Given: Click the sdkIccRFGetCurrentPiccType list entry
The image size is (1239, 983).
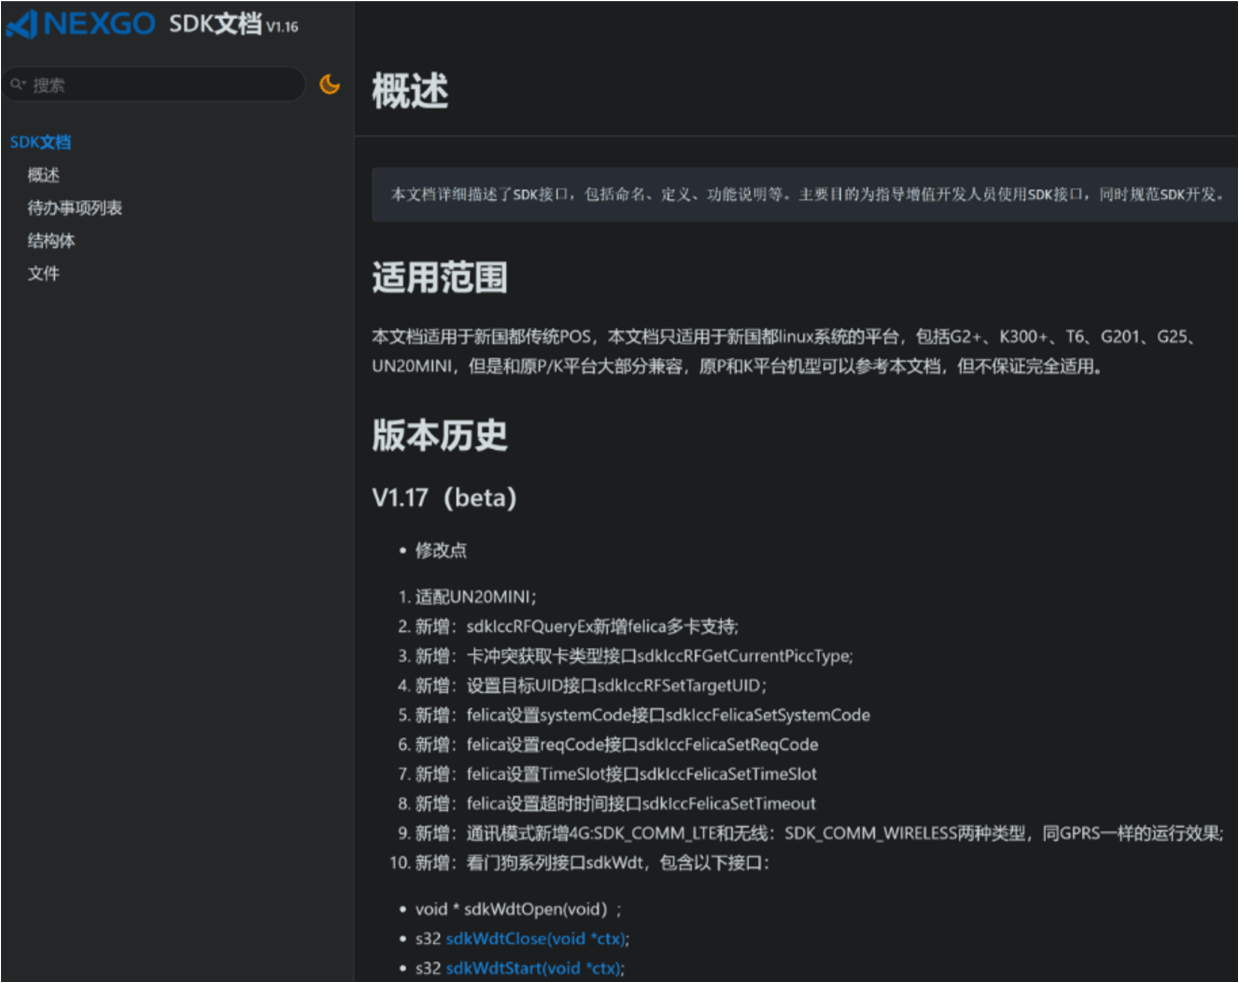Looking at the screenshot, I should (634, 656).
